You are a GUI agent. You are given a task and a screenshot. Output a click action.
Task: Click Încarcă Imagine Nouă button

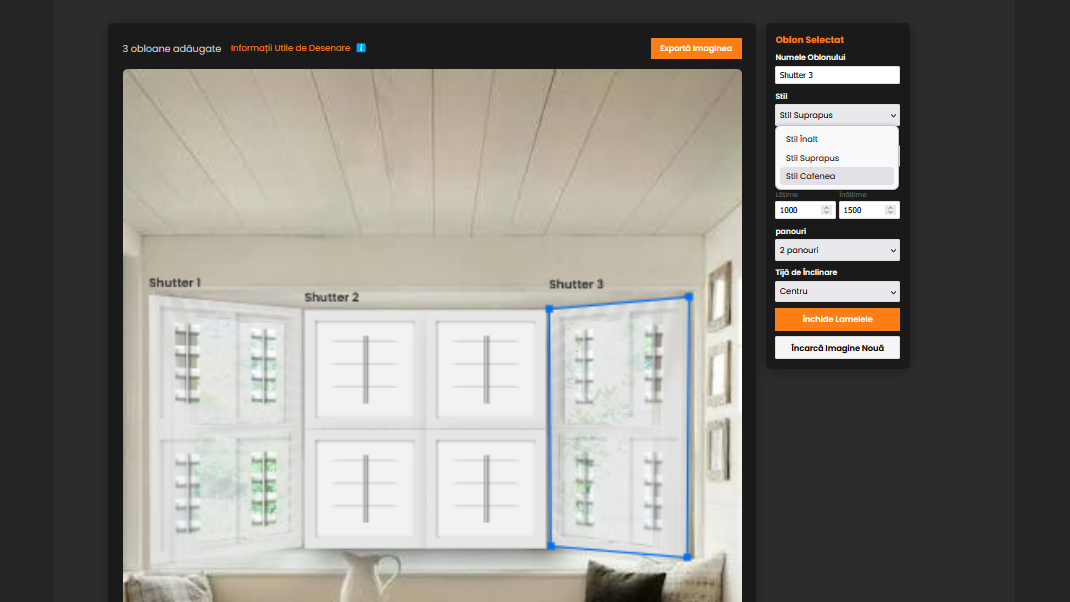pyautogui.click(x=837, y=348)
